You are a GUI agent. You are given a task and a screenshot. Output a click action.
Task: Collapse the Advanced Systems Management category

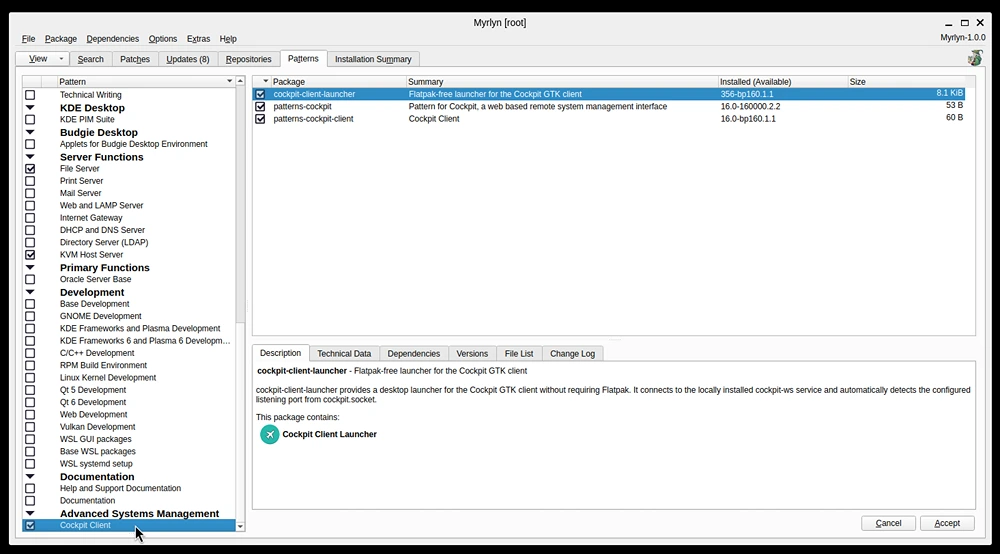tap(30, 513)
